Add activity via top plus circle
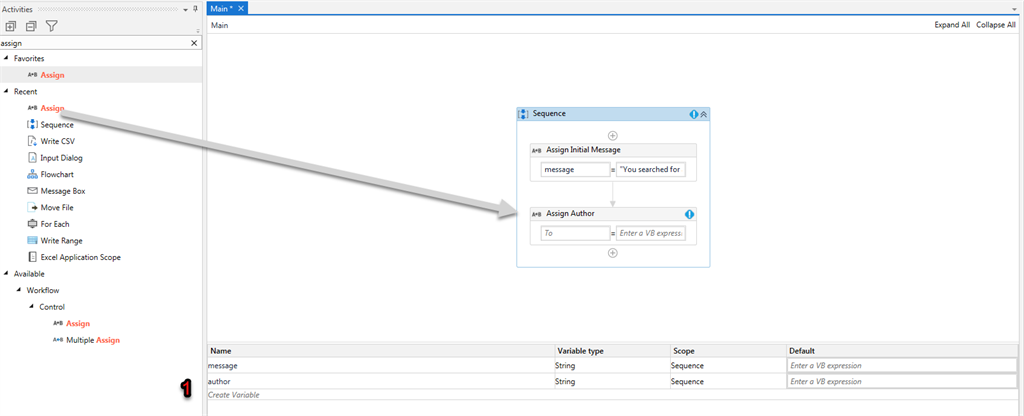This screenshot has height=416, width=1024. coord(613,135)
